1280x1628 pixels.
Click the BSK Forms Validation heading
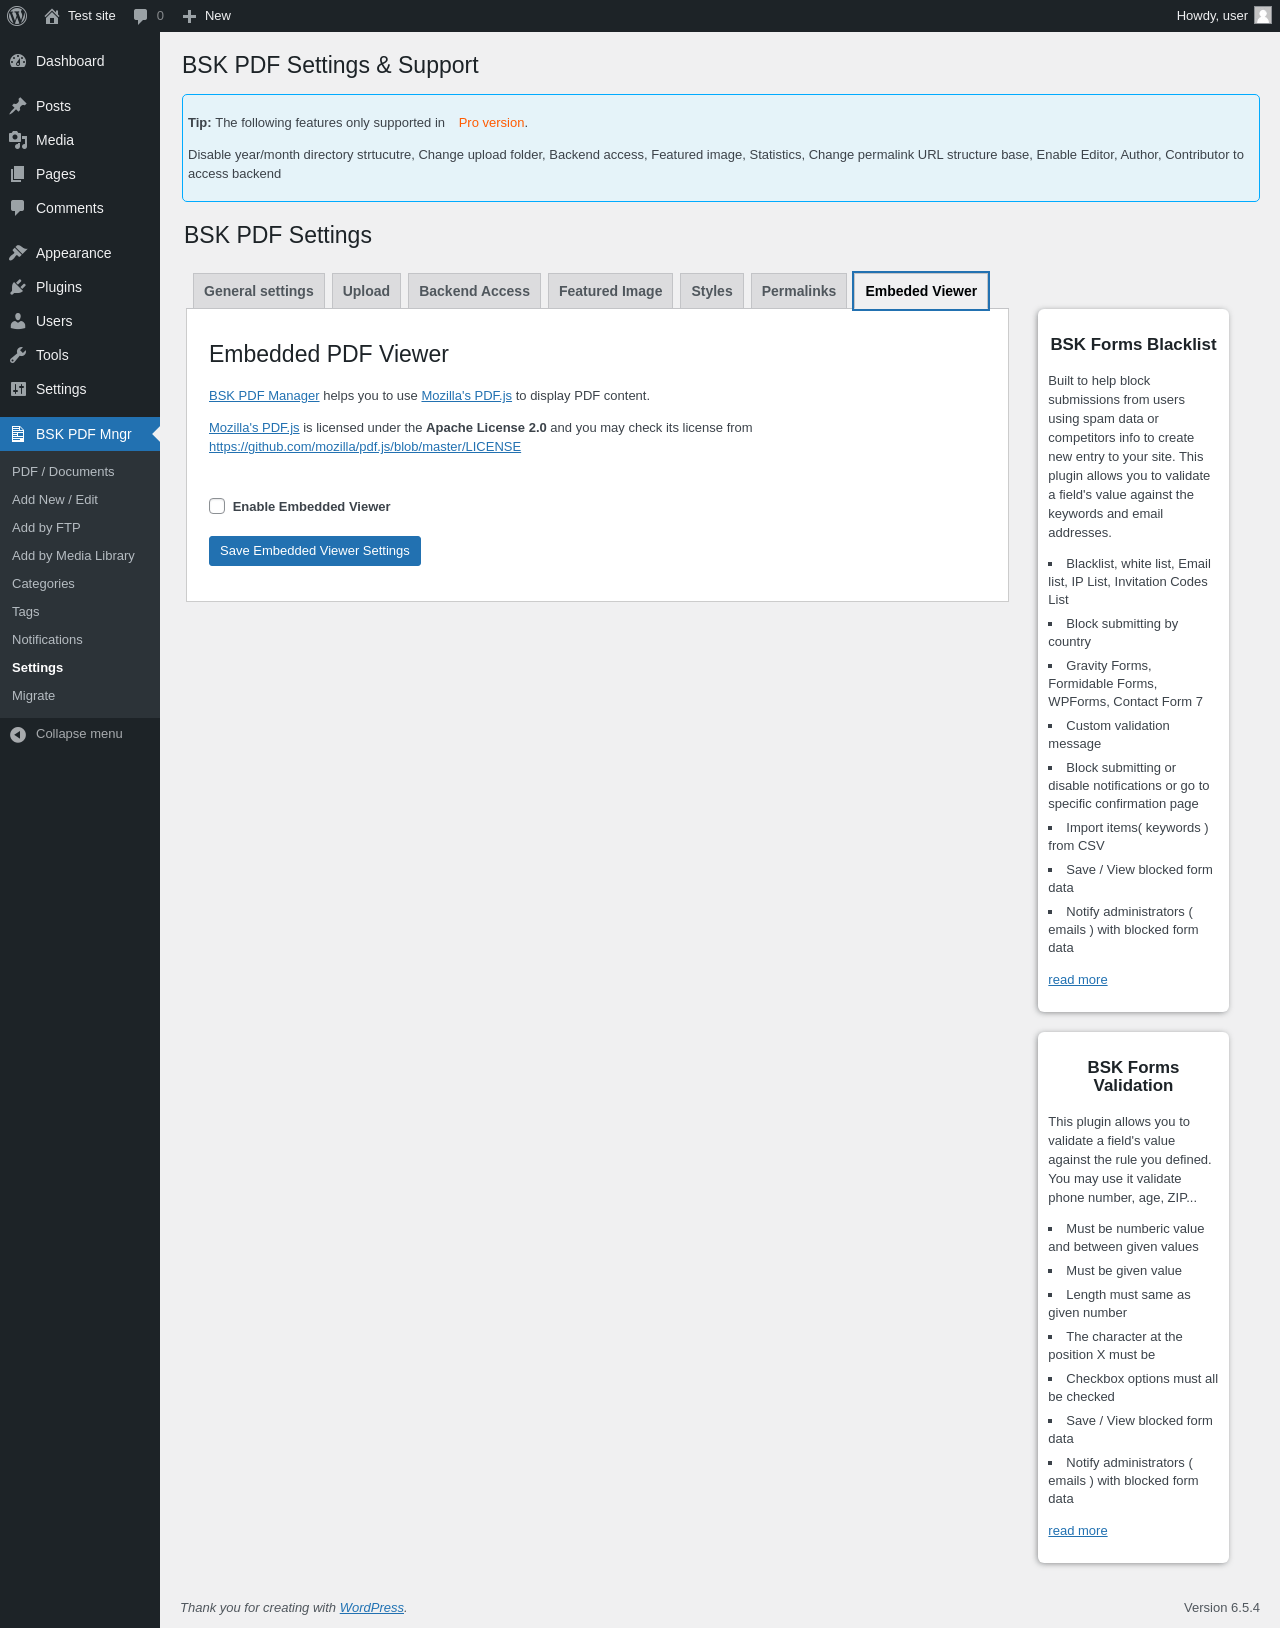click(1133, 1077)
